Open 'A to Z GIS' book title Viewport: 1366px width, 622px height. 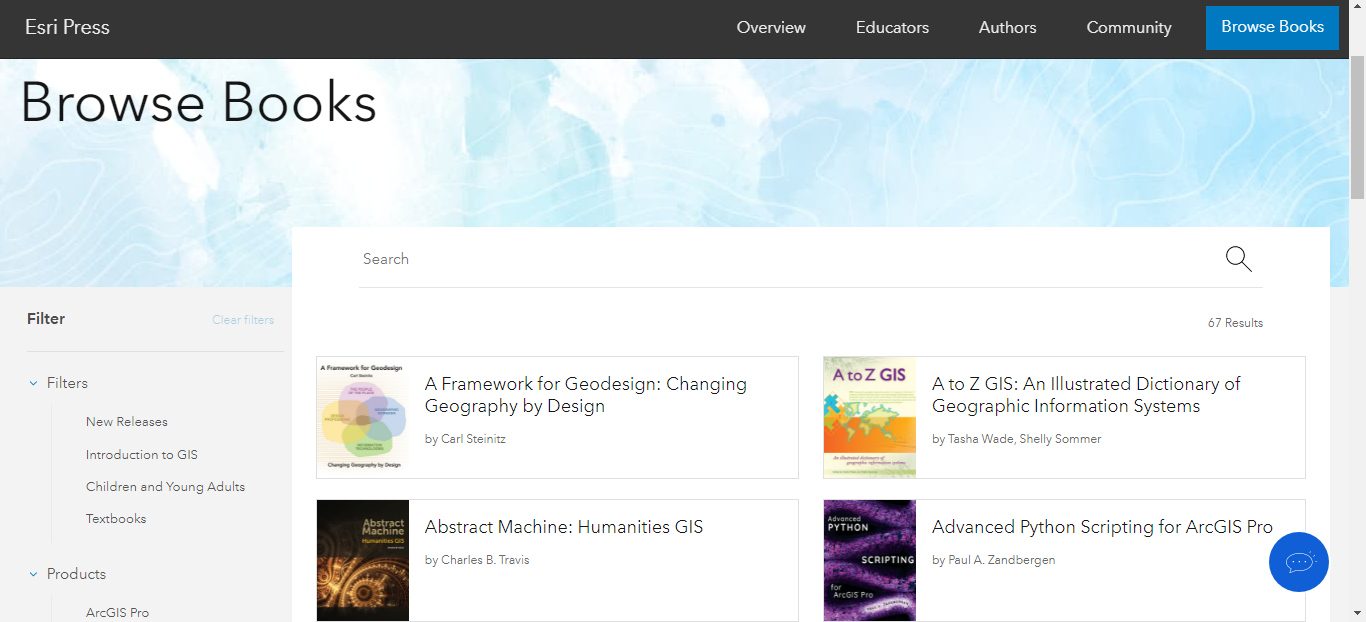click(1086, 395)
